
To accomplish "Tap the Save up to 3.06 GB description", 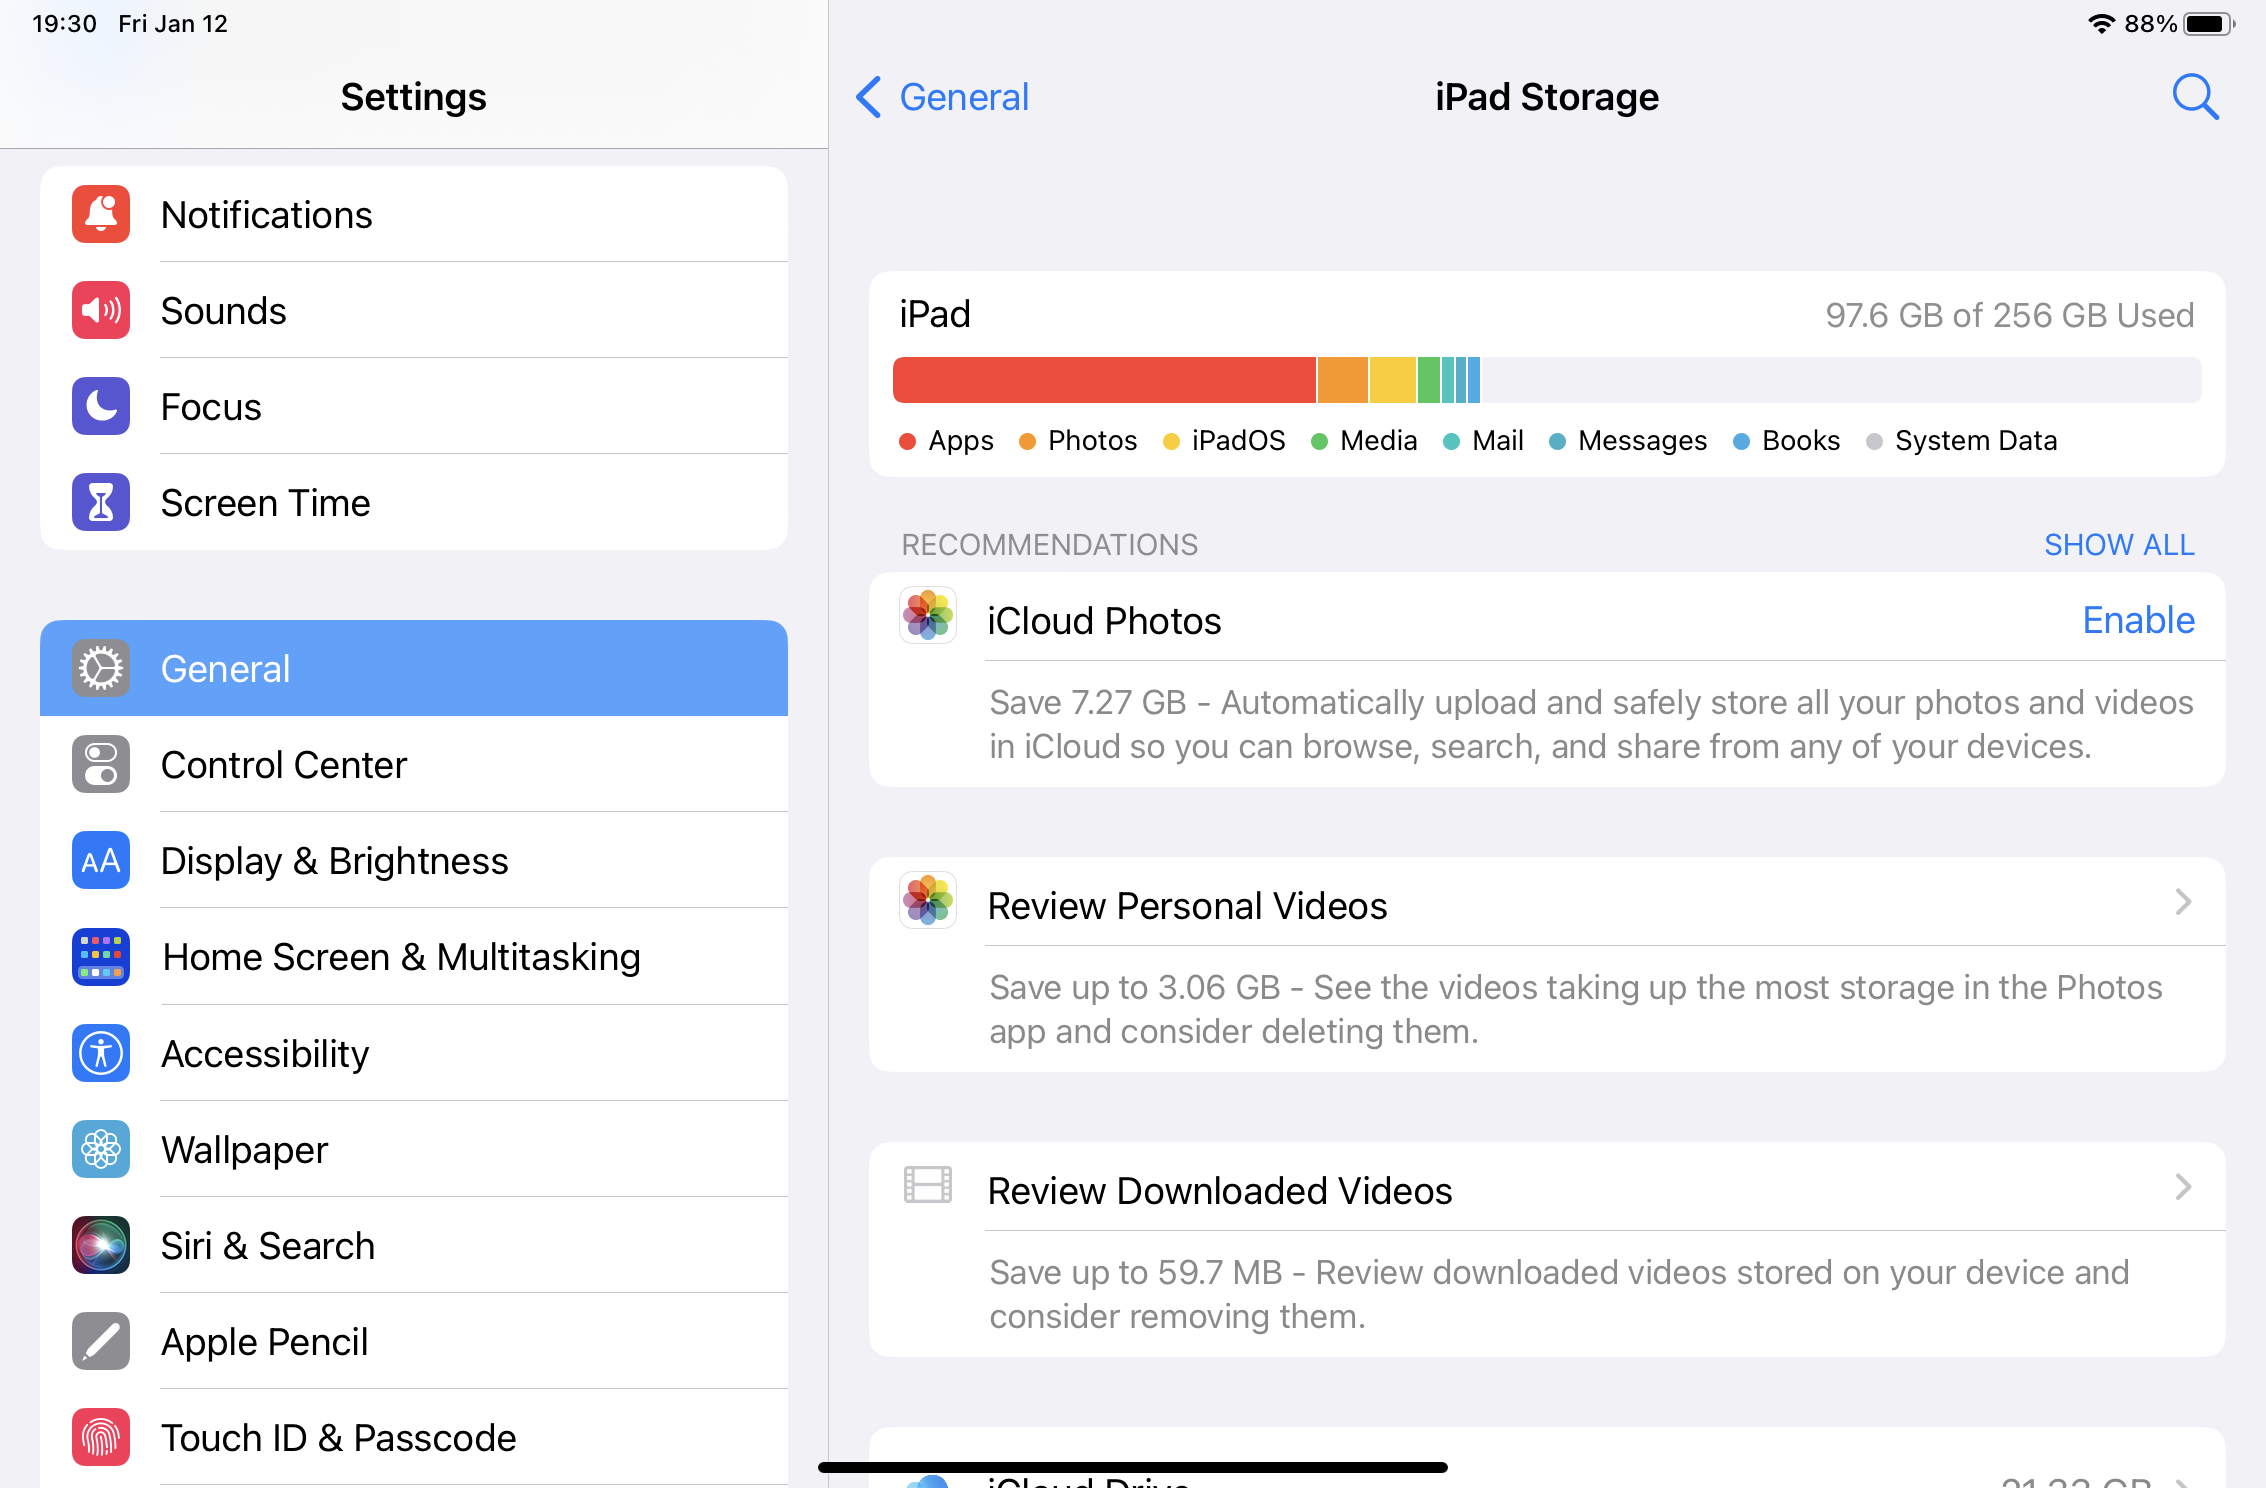I will pos(1576,1009).
